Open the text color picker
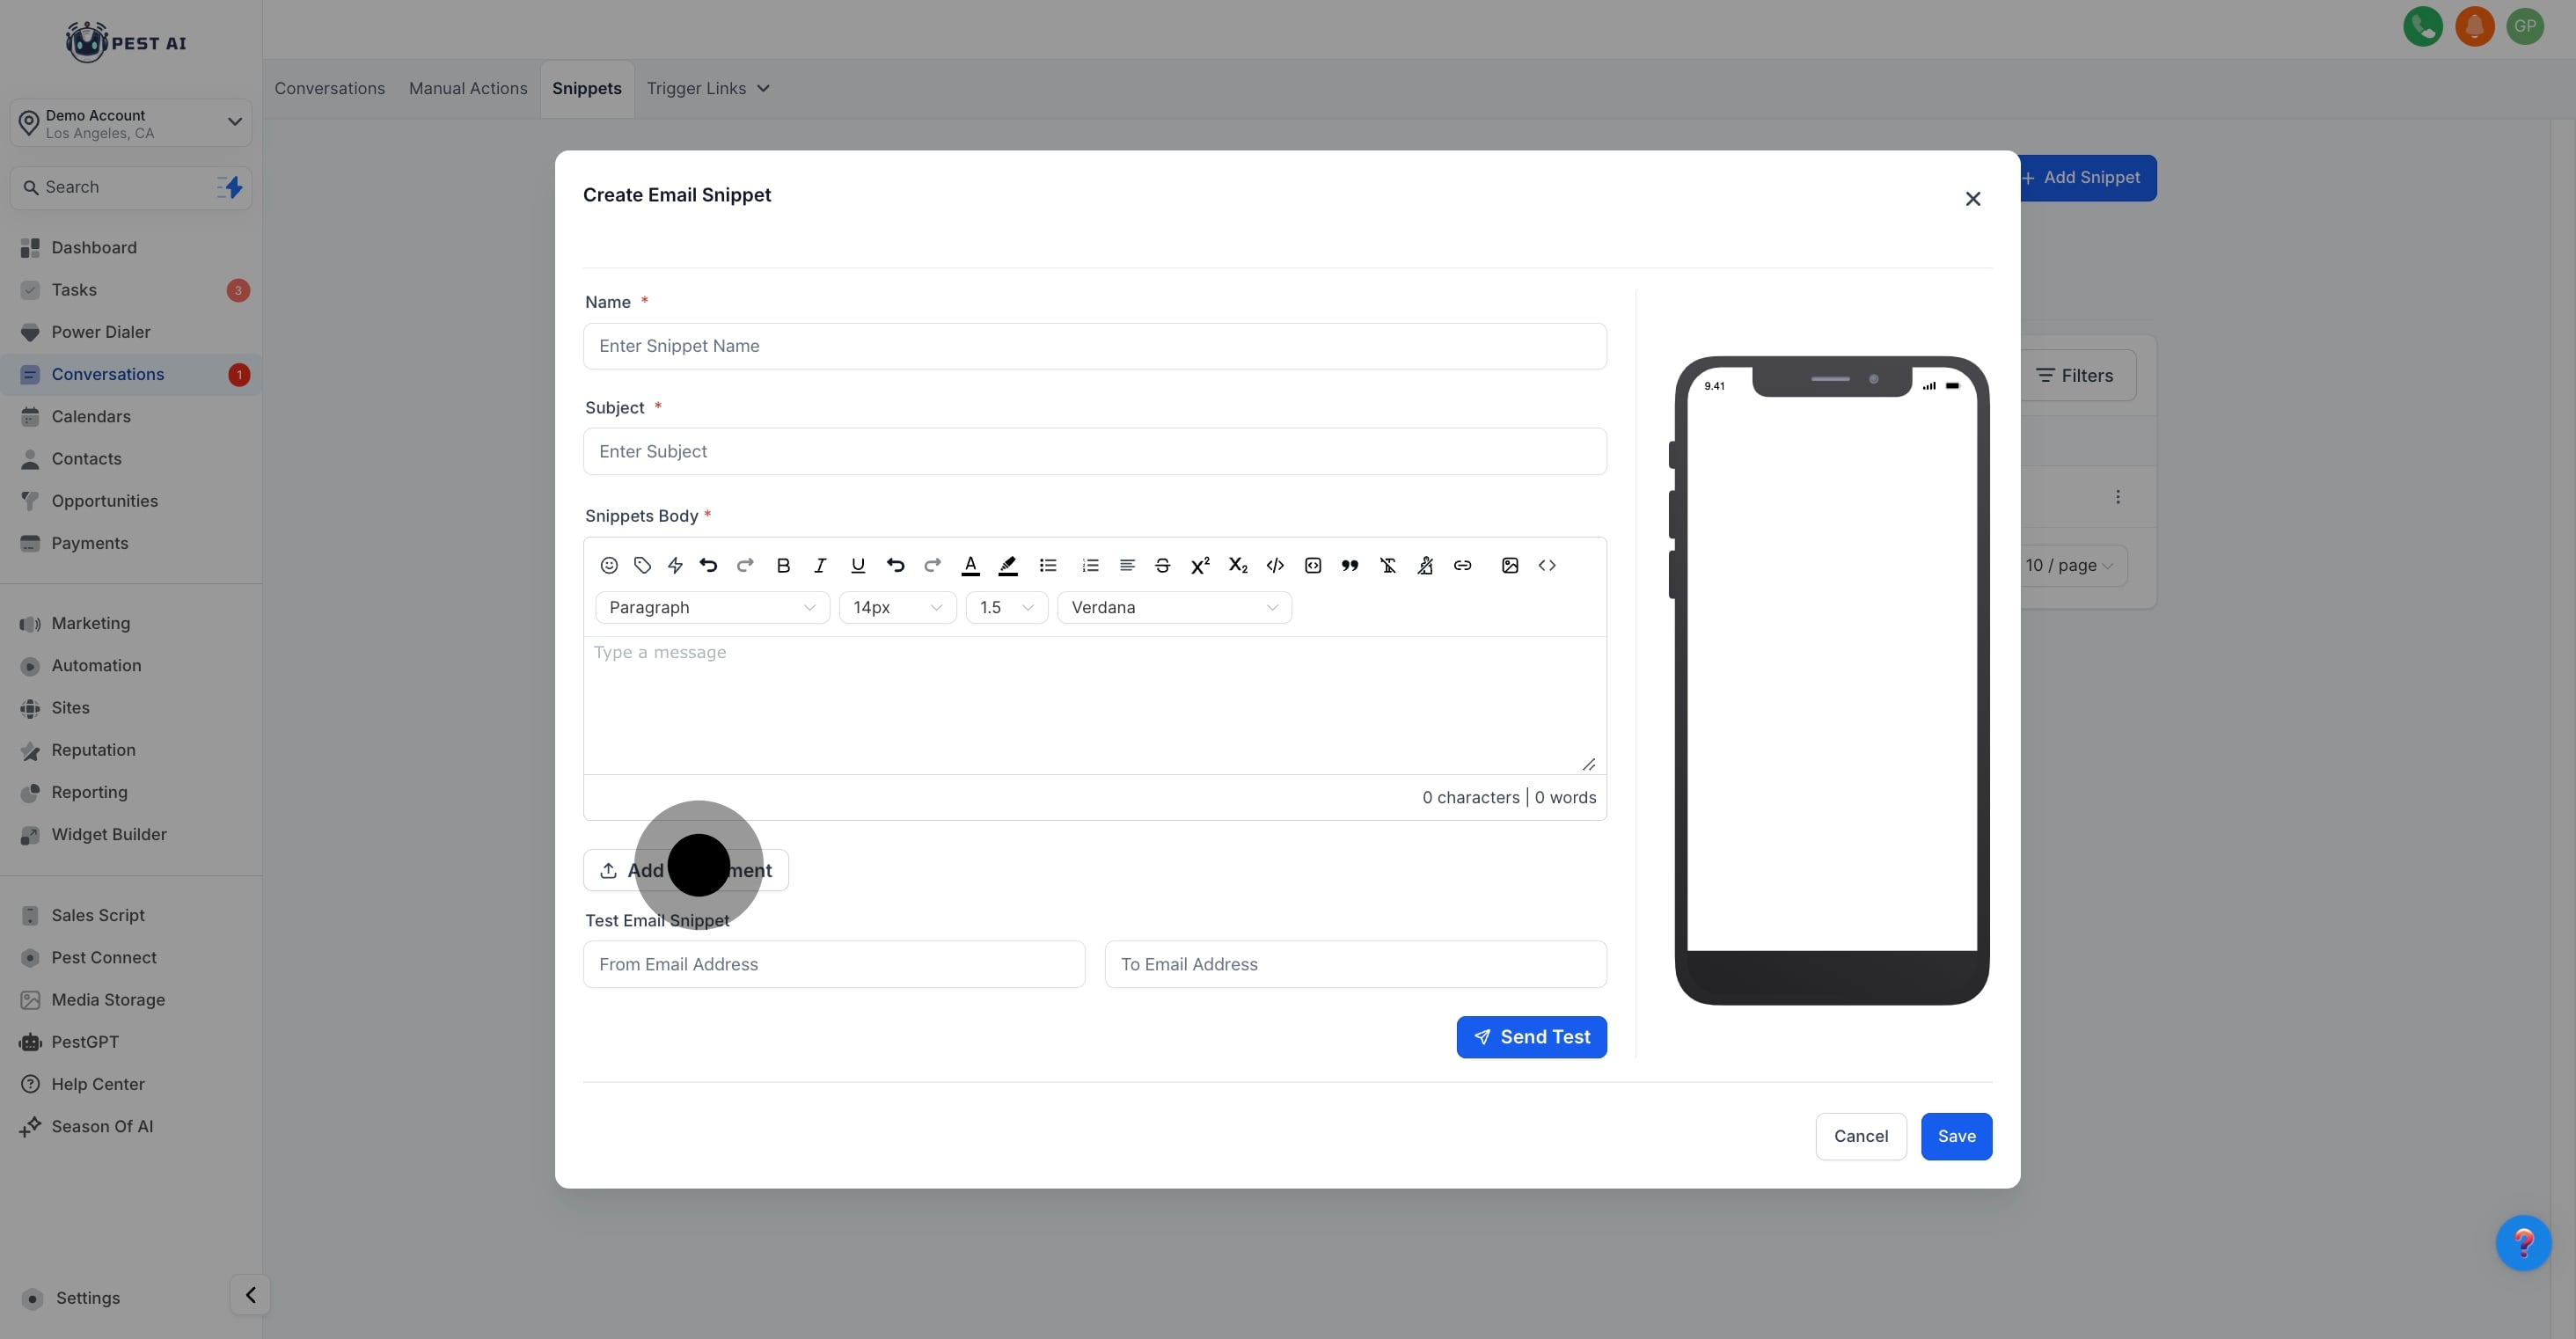The height and width of the screenshot is (1339, 2576). click(969, 565)
